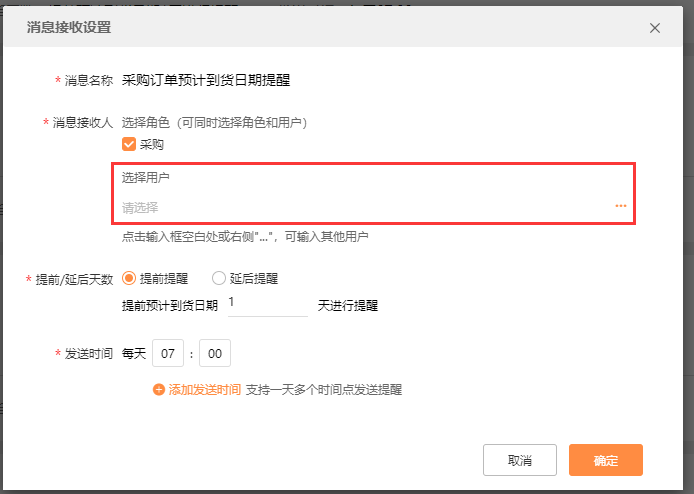Image resolution: width=694 pixels, height=494 pixels.
Task: Click the hint text about entering other users
Action: point(245,237)
